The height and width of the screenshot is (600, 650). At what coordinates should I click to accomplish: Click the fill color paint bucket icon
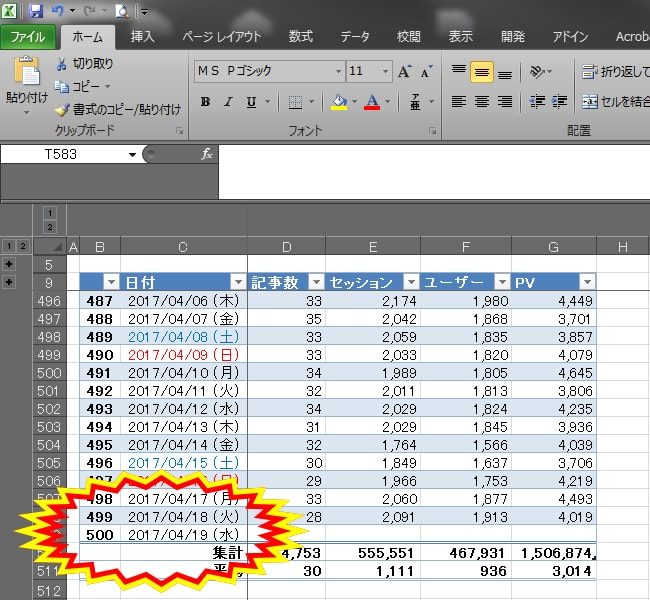pyautogui.click(x=339, y=102)
